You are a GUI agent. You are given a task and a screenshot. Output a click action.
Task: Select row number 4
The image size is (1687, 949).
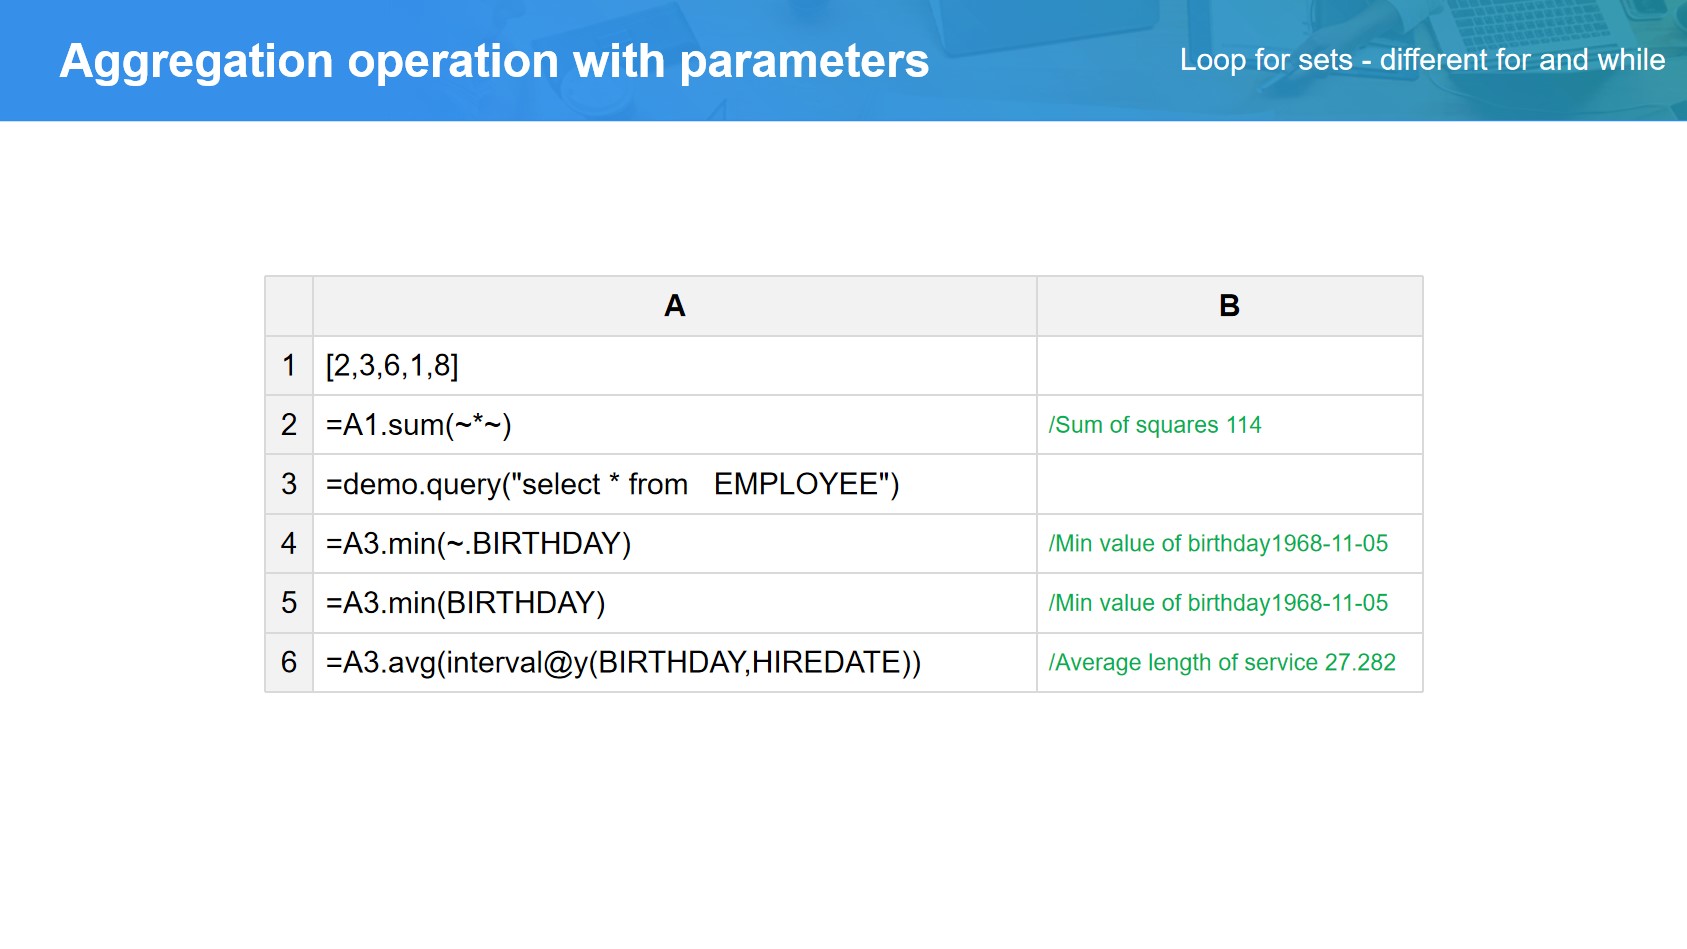pyautogui.click(x=289, y=544)
